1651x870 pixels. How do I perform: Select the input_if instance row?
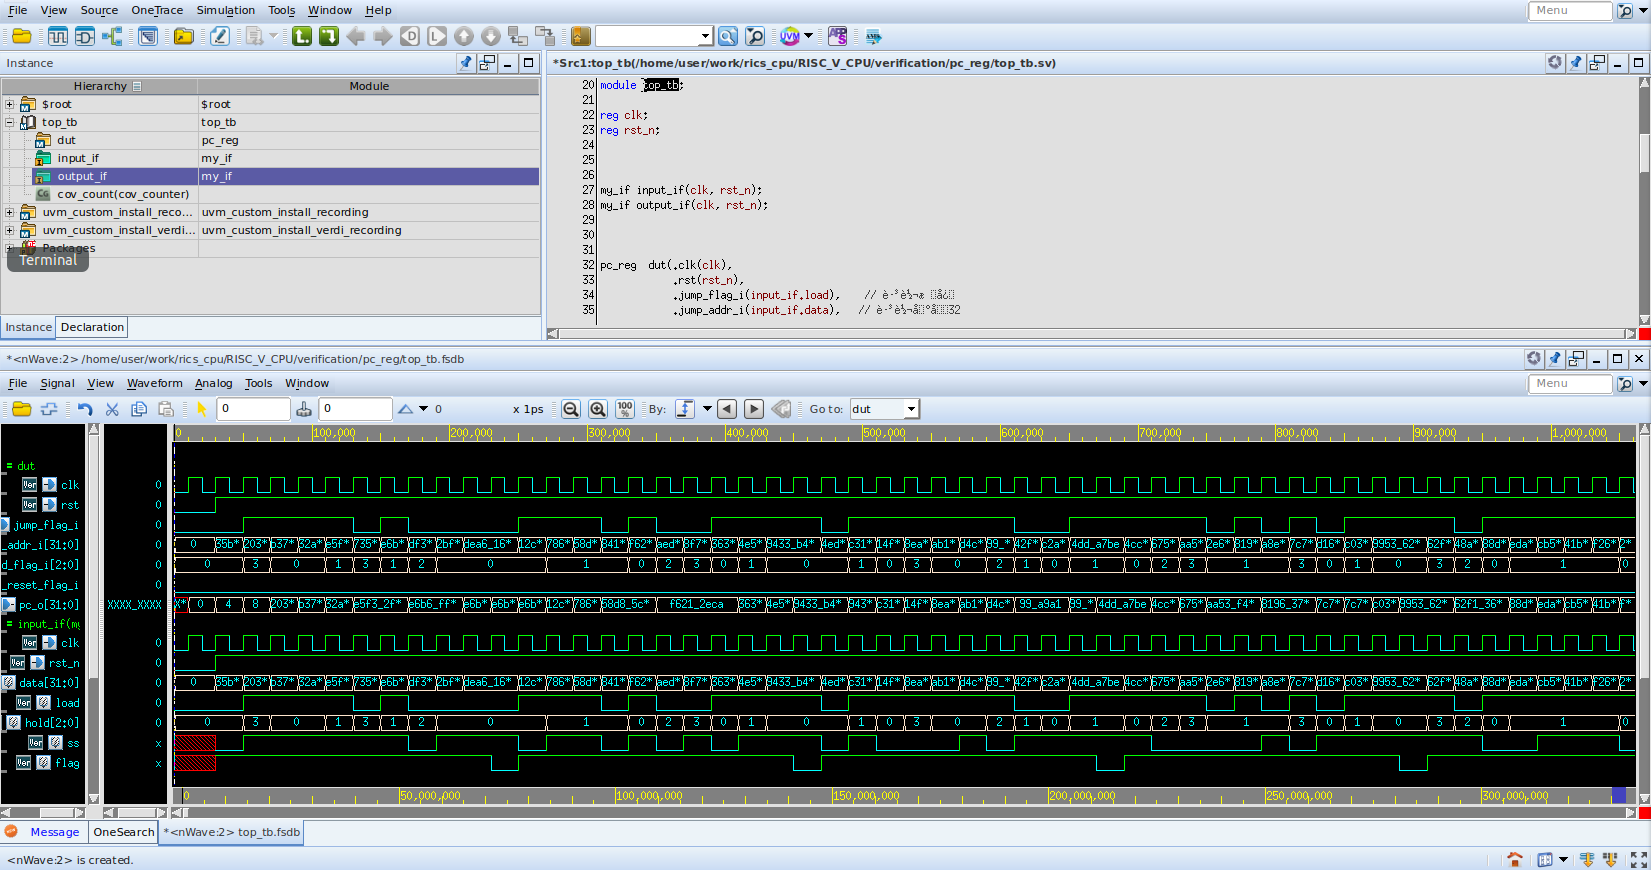[78, 158]
